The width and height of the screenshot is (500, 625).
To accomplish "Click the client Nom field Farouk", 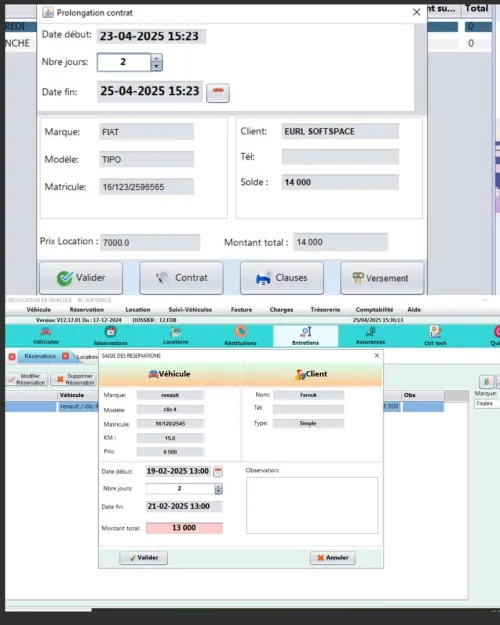I will [x=308, y=395].
